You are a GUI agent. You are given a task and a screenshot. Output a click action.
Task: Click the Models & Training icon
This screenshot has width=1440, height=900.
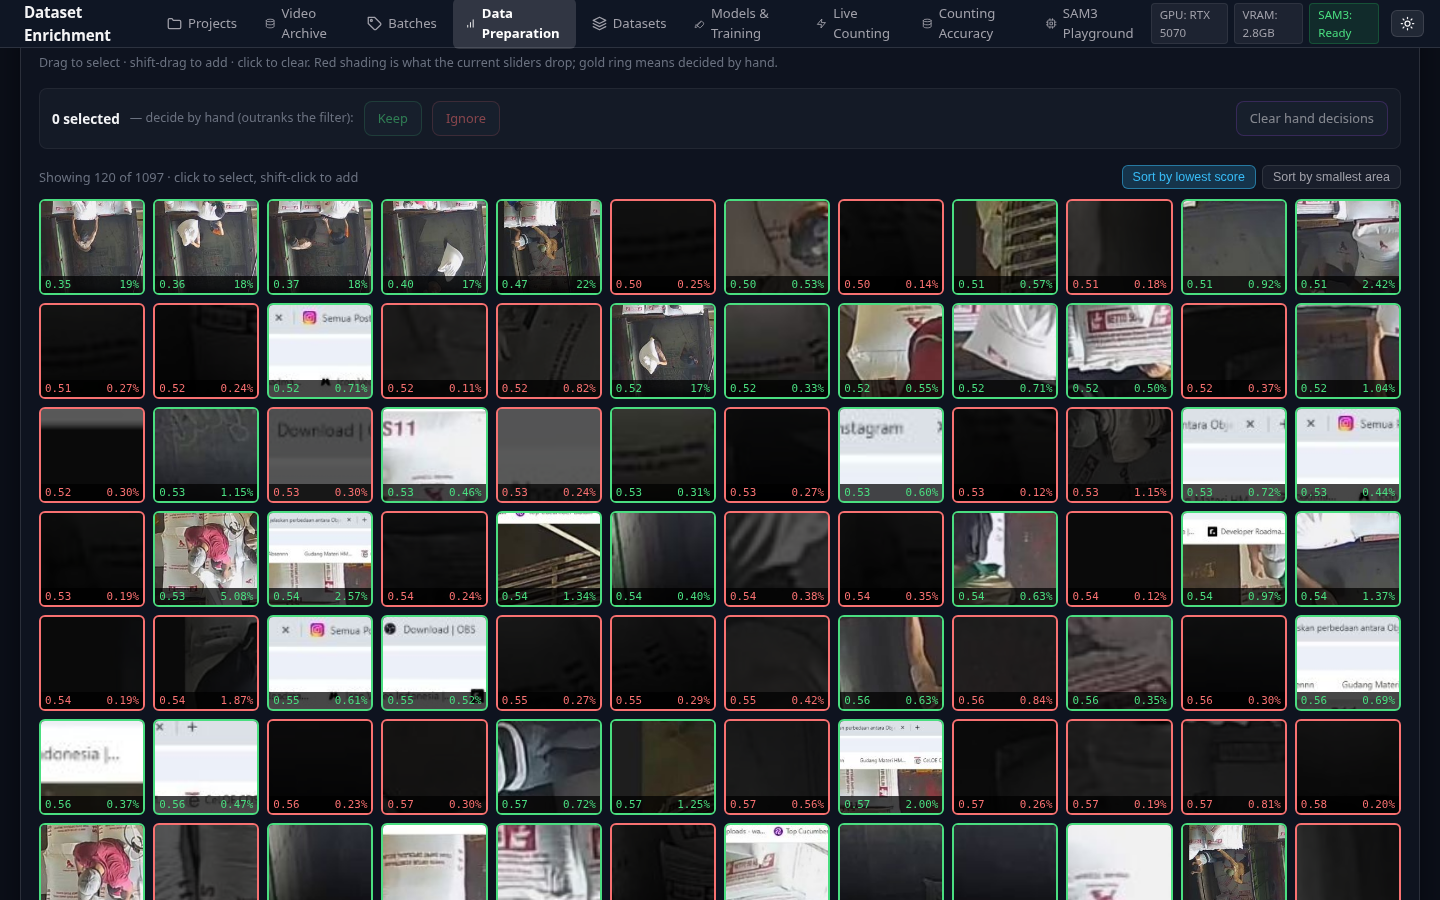(699, 24)
